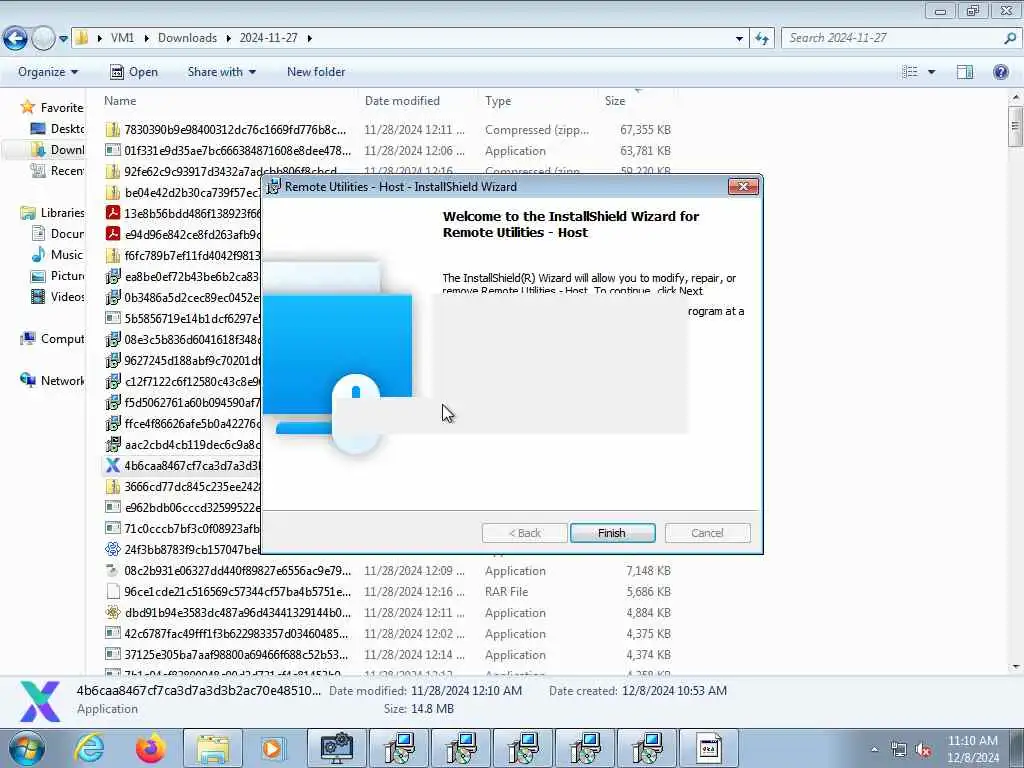Select Favorites in the navigation pane
1024x768 pixels.
click(x=52, y=108)
